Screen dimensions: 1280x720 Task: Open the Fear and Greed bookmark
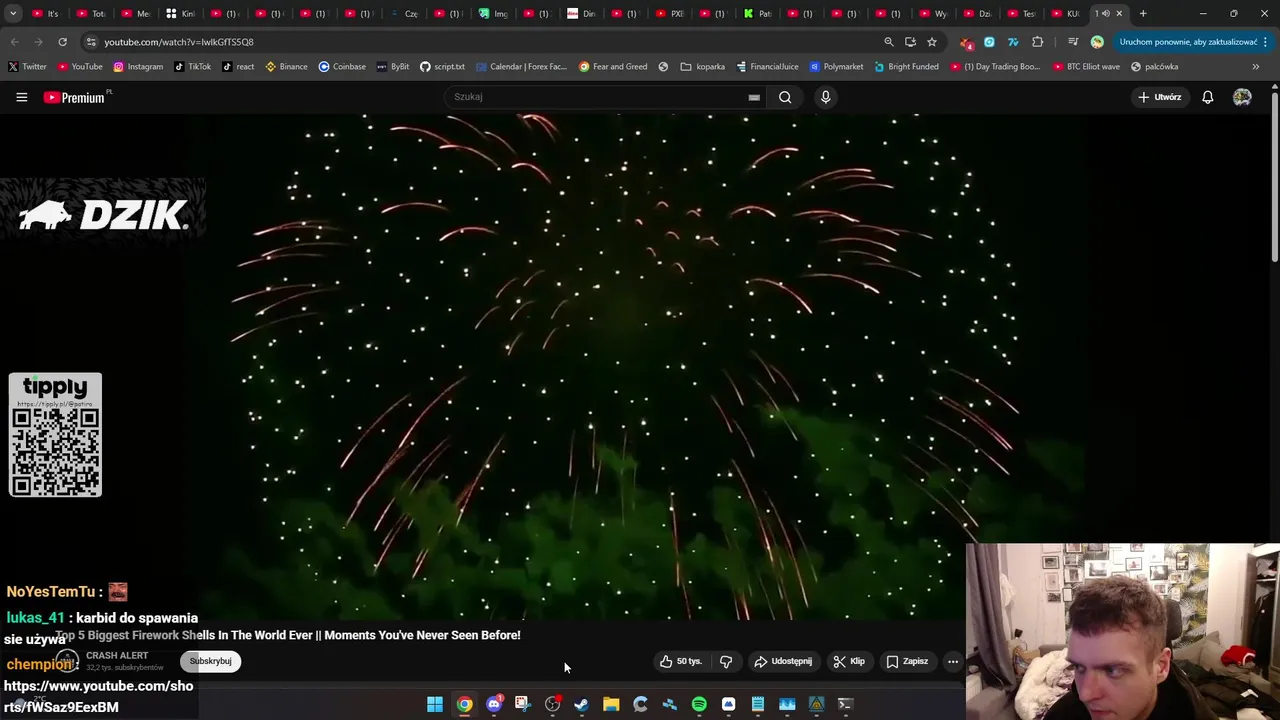613,67
